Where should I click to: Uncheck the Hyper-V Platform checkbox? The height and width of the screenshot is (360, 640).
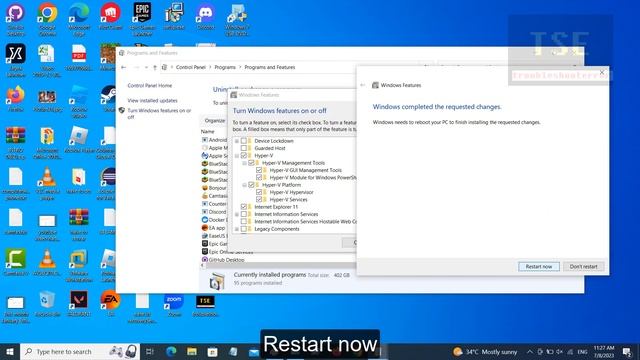[x=251, y=185]
